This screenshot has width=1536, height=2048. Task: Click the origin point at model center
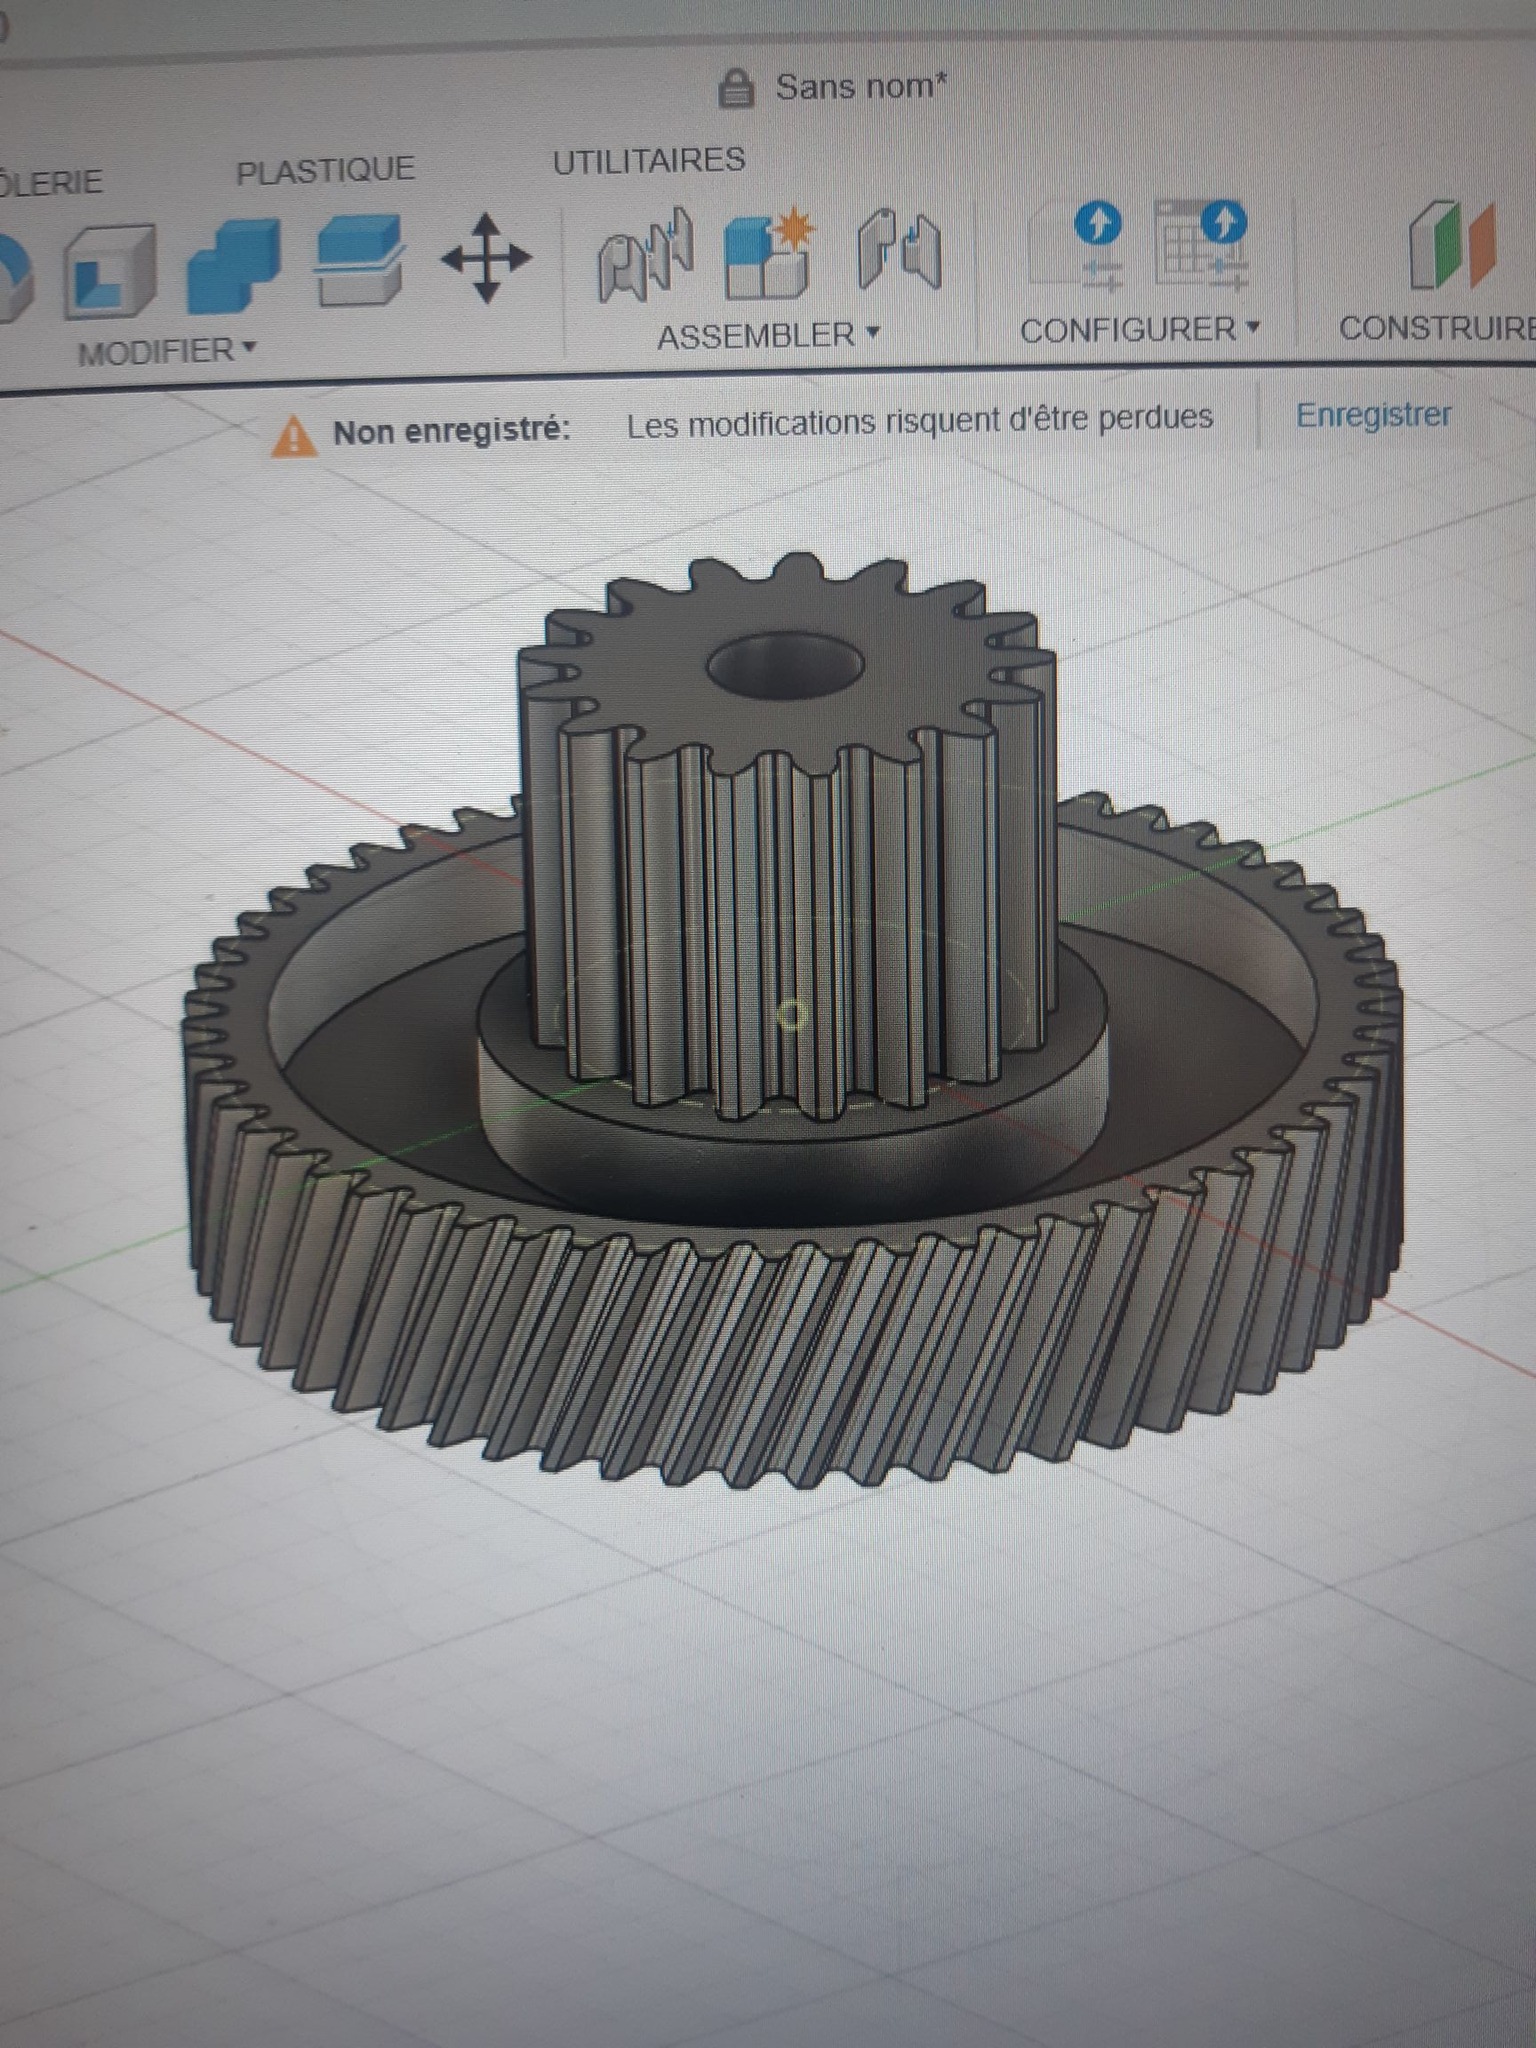tap(792, 1015)
